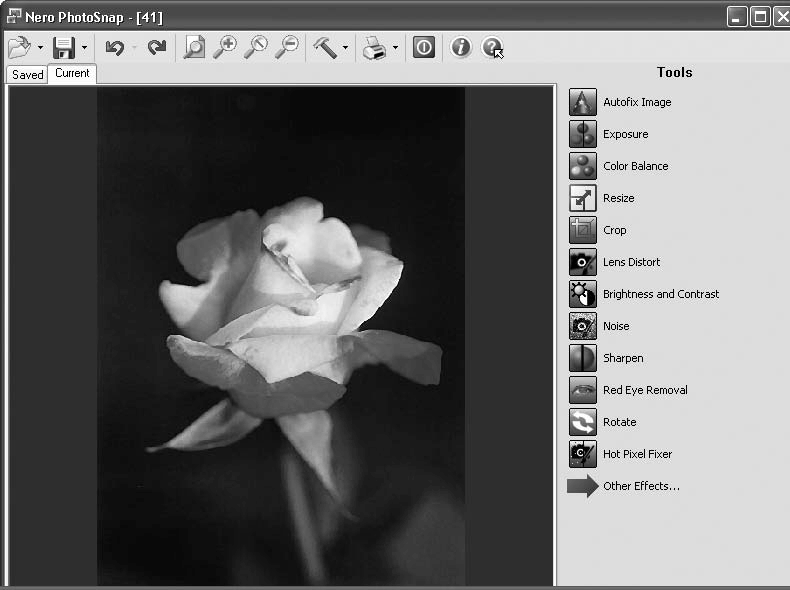Undo the last edit

(115, 47)
